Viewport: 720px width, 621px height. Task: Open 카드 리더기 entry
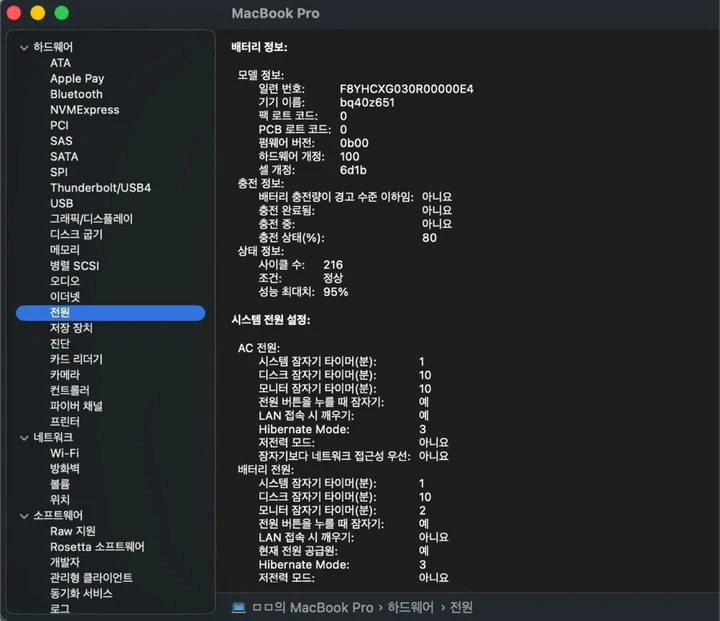pos(76,359)
